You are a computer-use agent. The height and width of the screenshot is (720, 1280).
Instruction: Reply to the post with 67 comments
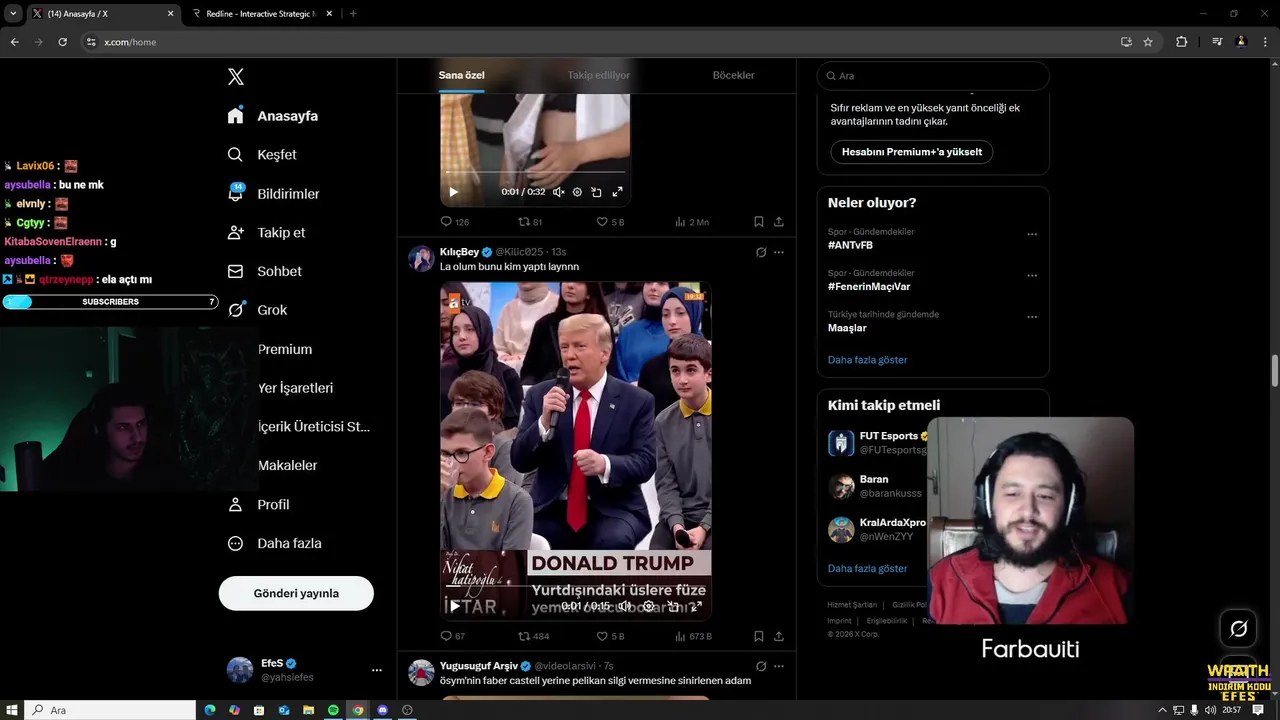[453, 636]
